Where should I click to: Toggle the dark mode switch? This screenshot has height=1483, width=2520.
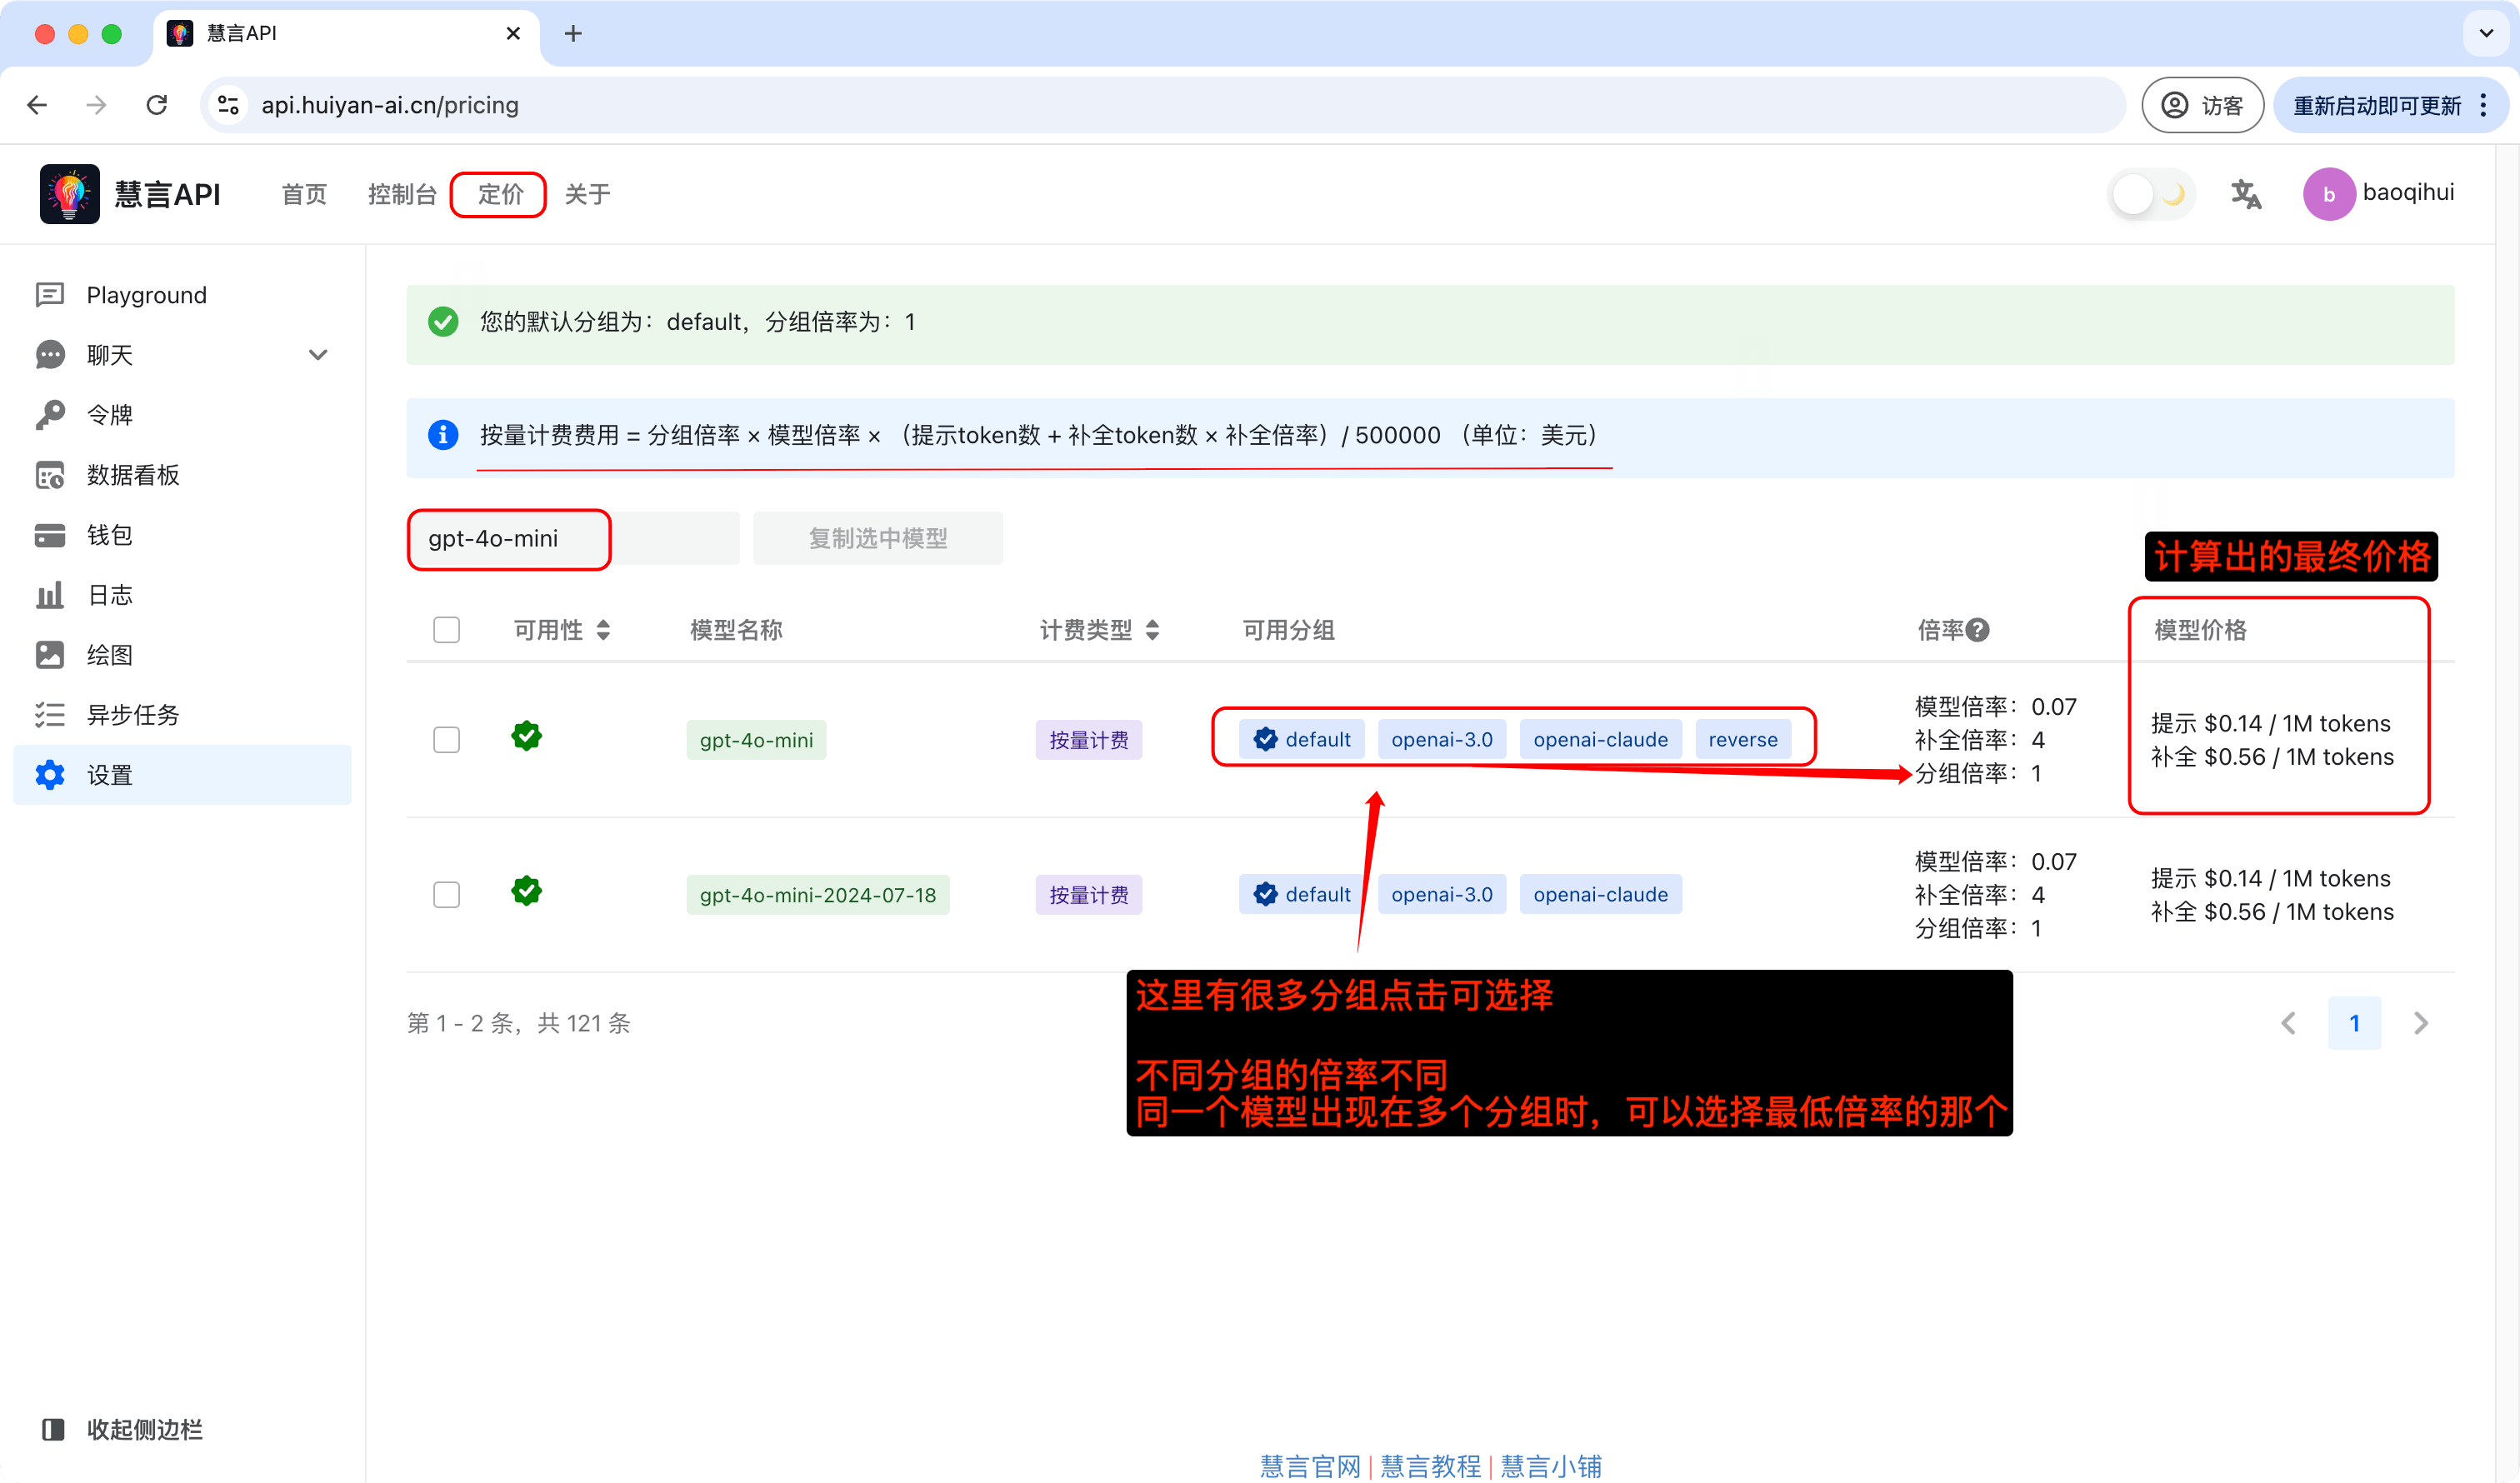click(2151, 194)
